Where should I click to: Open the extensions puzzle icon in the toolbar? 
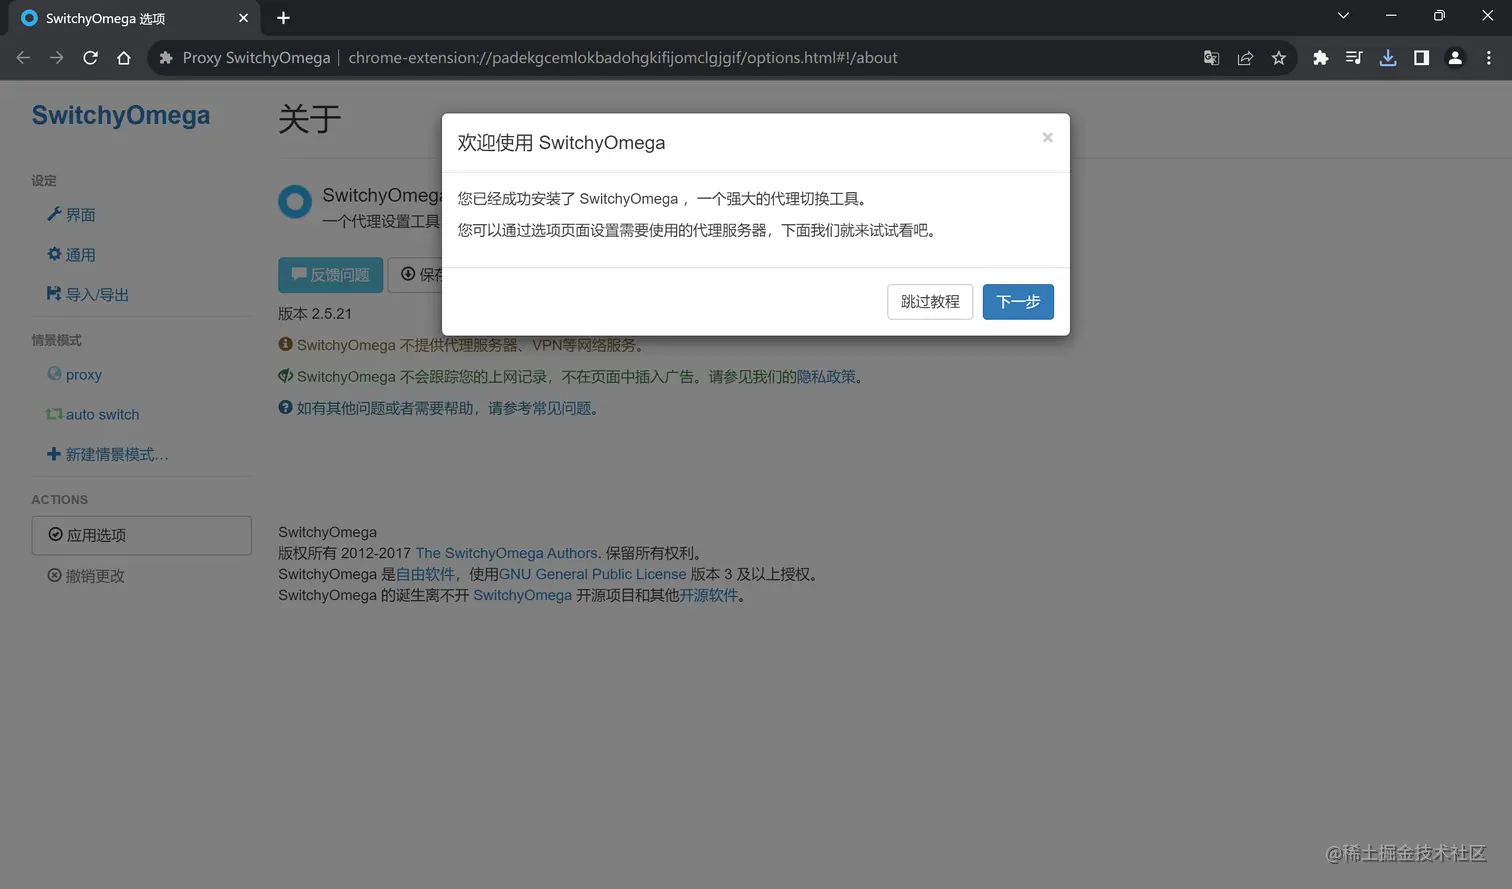[1320, 58]
